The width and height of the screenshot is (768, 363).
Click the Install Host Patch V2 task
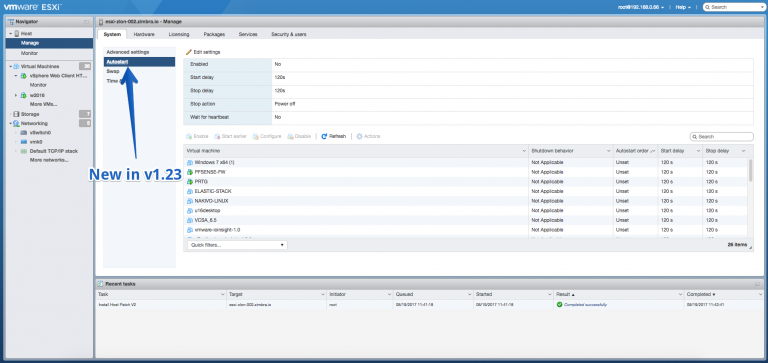(x=116, y=304)
